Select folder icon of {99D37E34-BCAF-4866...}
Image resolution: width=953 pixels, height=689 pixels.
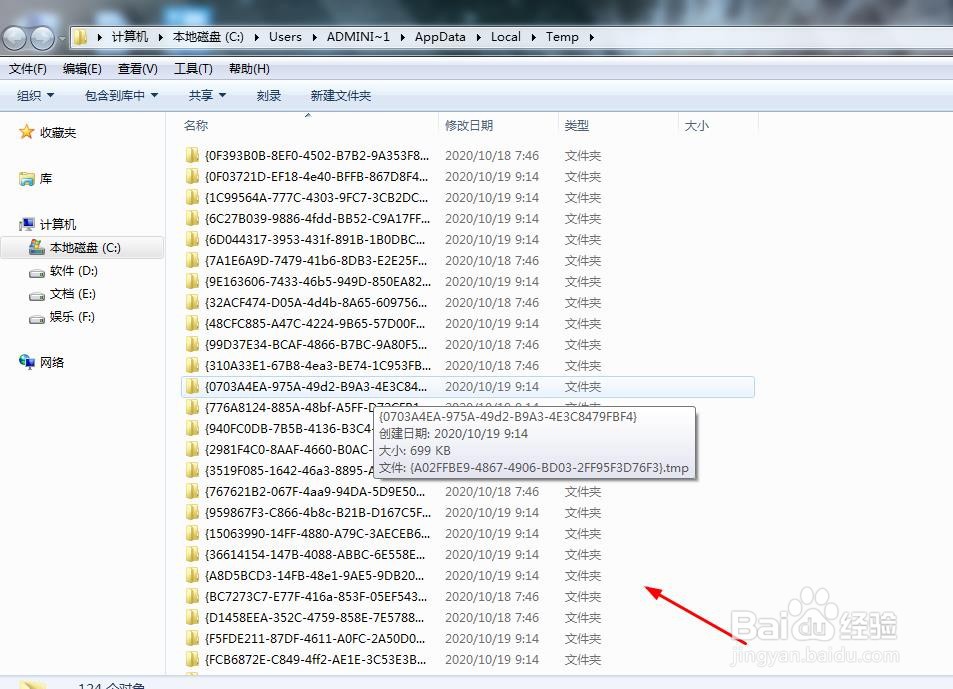click(192, 344)
